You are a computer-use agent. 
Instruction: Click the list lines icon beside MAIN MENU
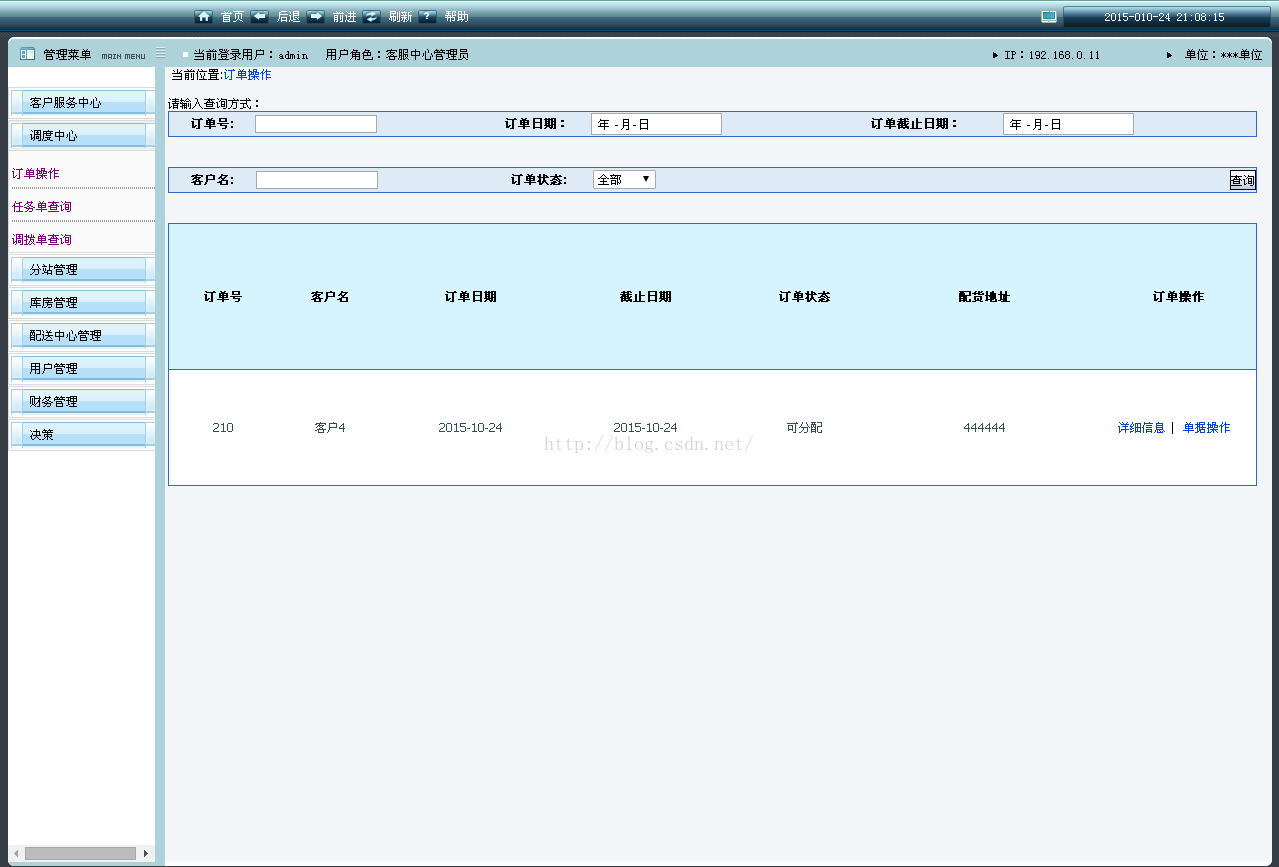tap(161, 53)
